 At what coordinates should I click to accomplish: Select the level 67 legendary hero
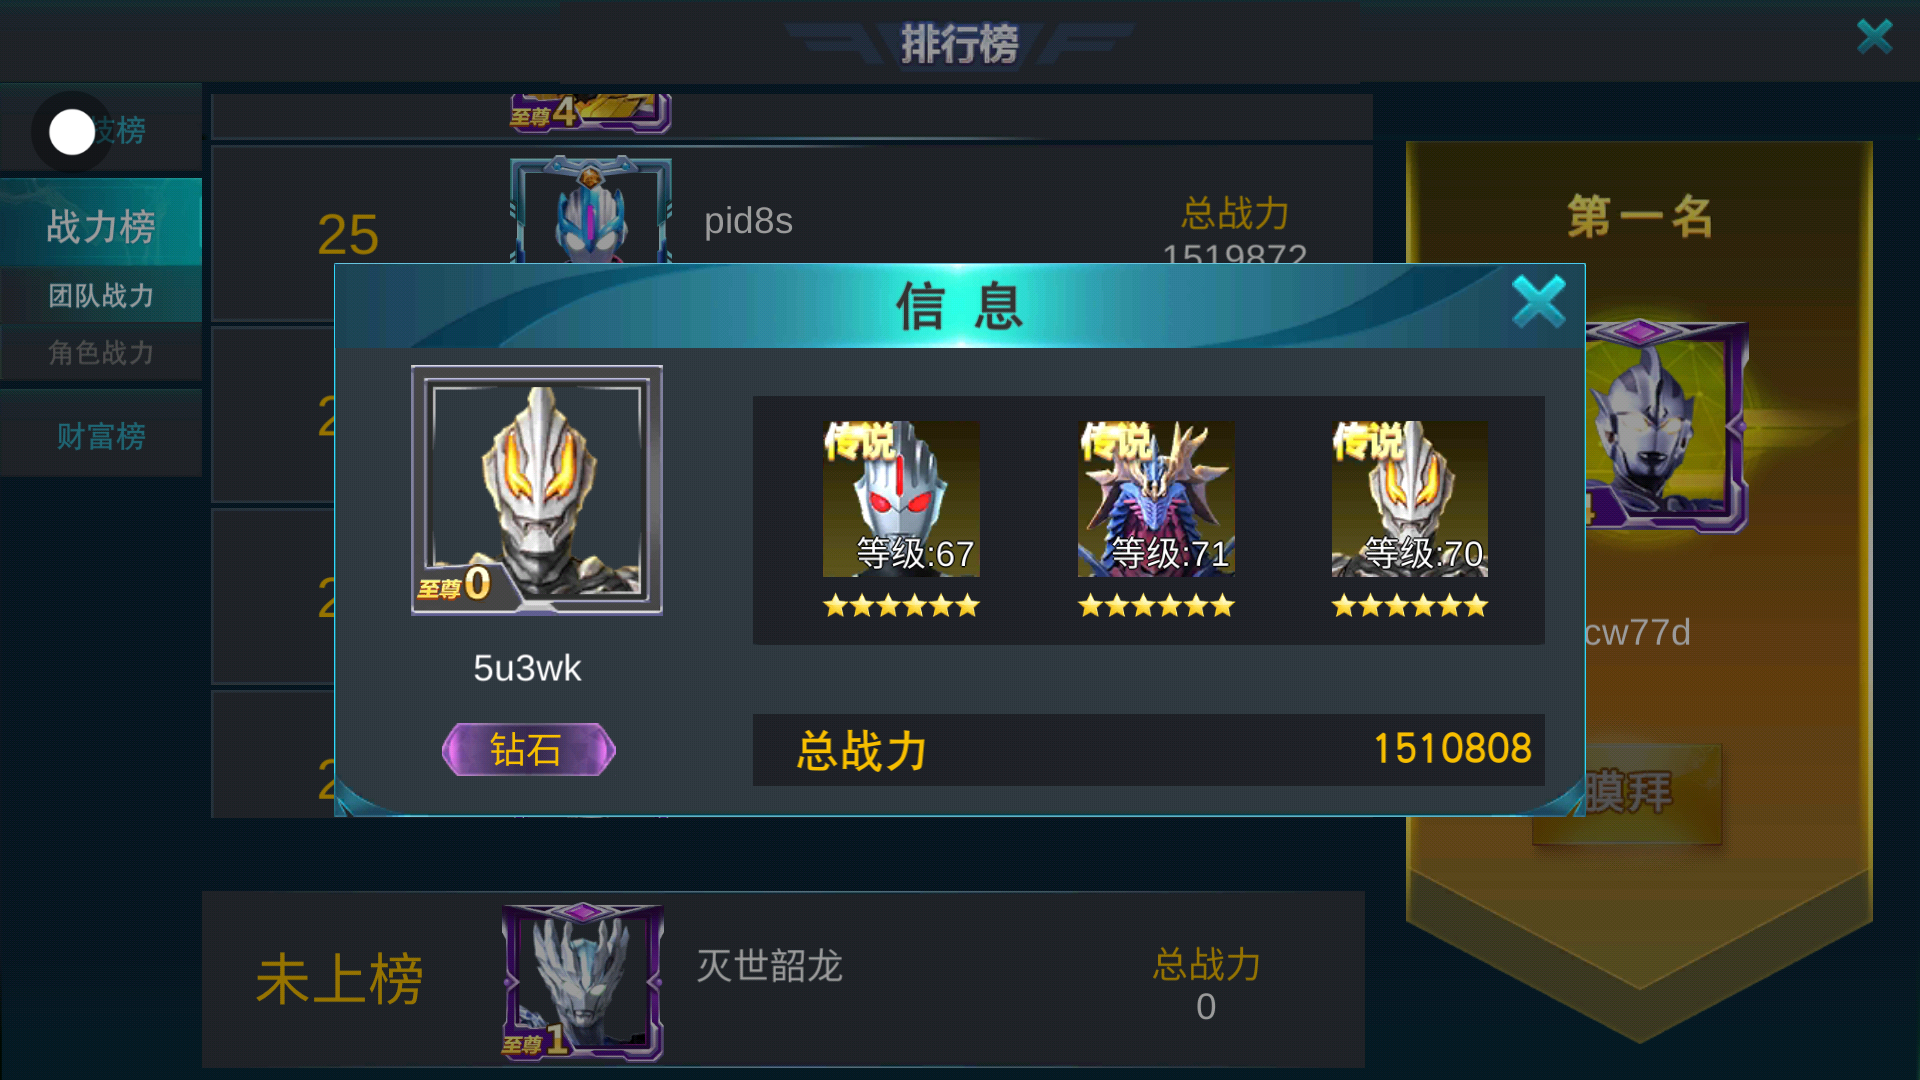click(901, 499)
